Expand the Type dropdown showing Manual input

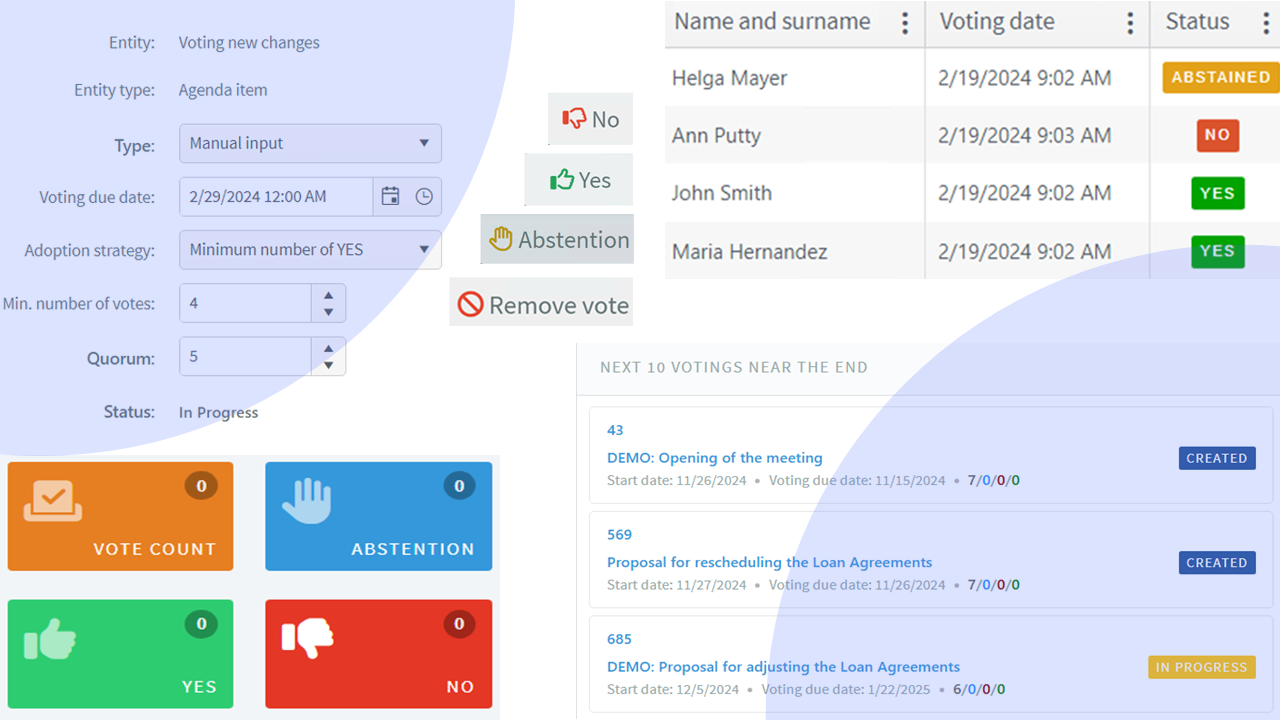coord(310,143)
